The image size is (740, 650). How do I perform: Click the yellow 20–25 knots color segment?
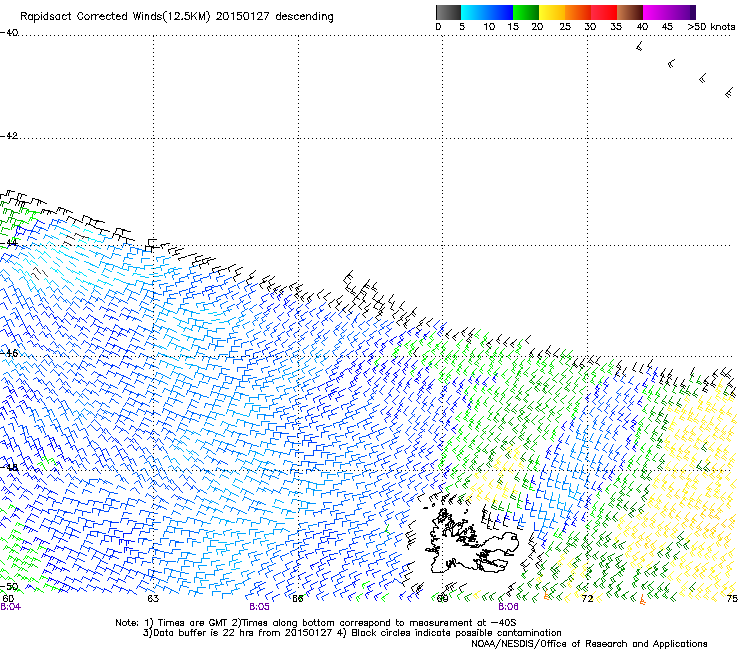click(x=552, y=12)
